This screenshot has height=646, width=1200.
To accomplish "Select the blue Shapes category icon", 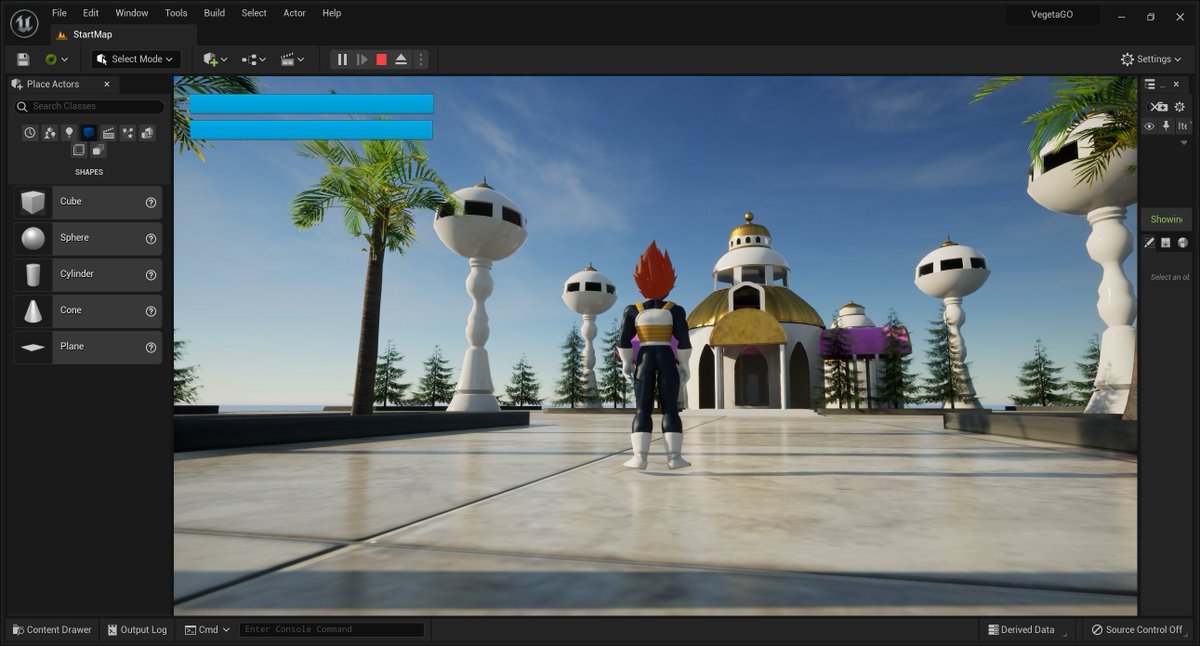I will tap(88, 132).
